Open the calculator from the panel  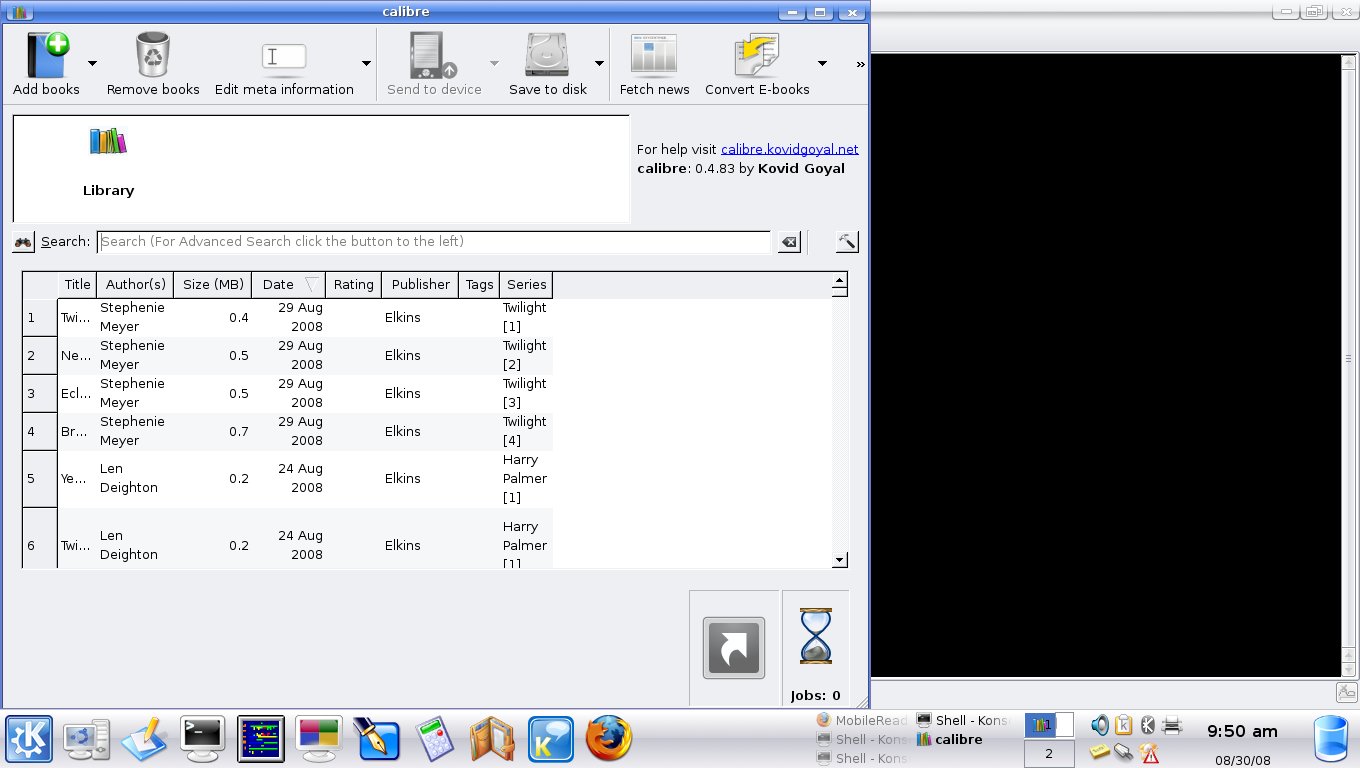pyautogui.click(x=435, y=740)
